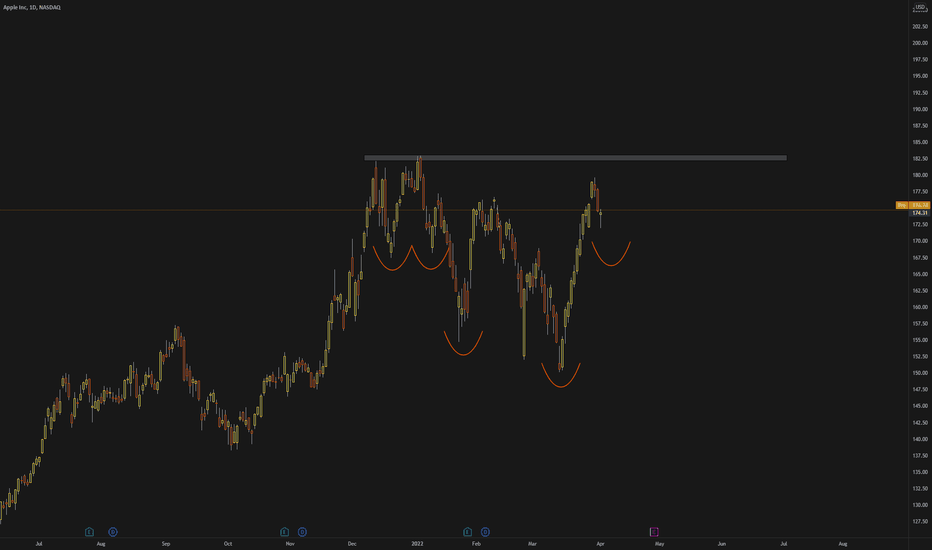Click the 200.00 price axis label
This screenshot has height=550, width=932.
(920, 43)
